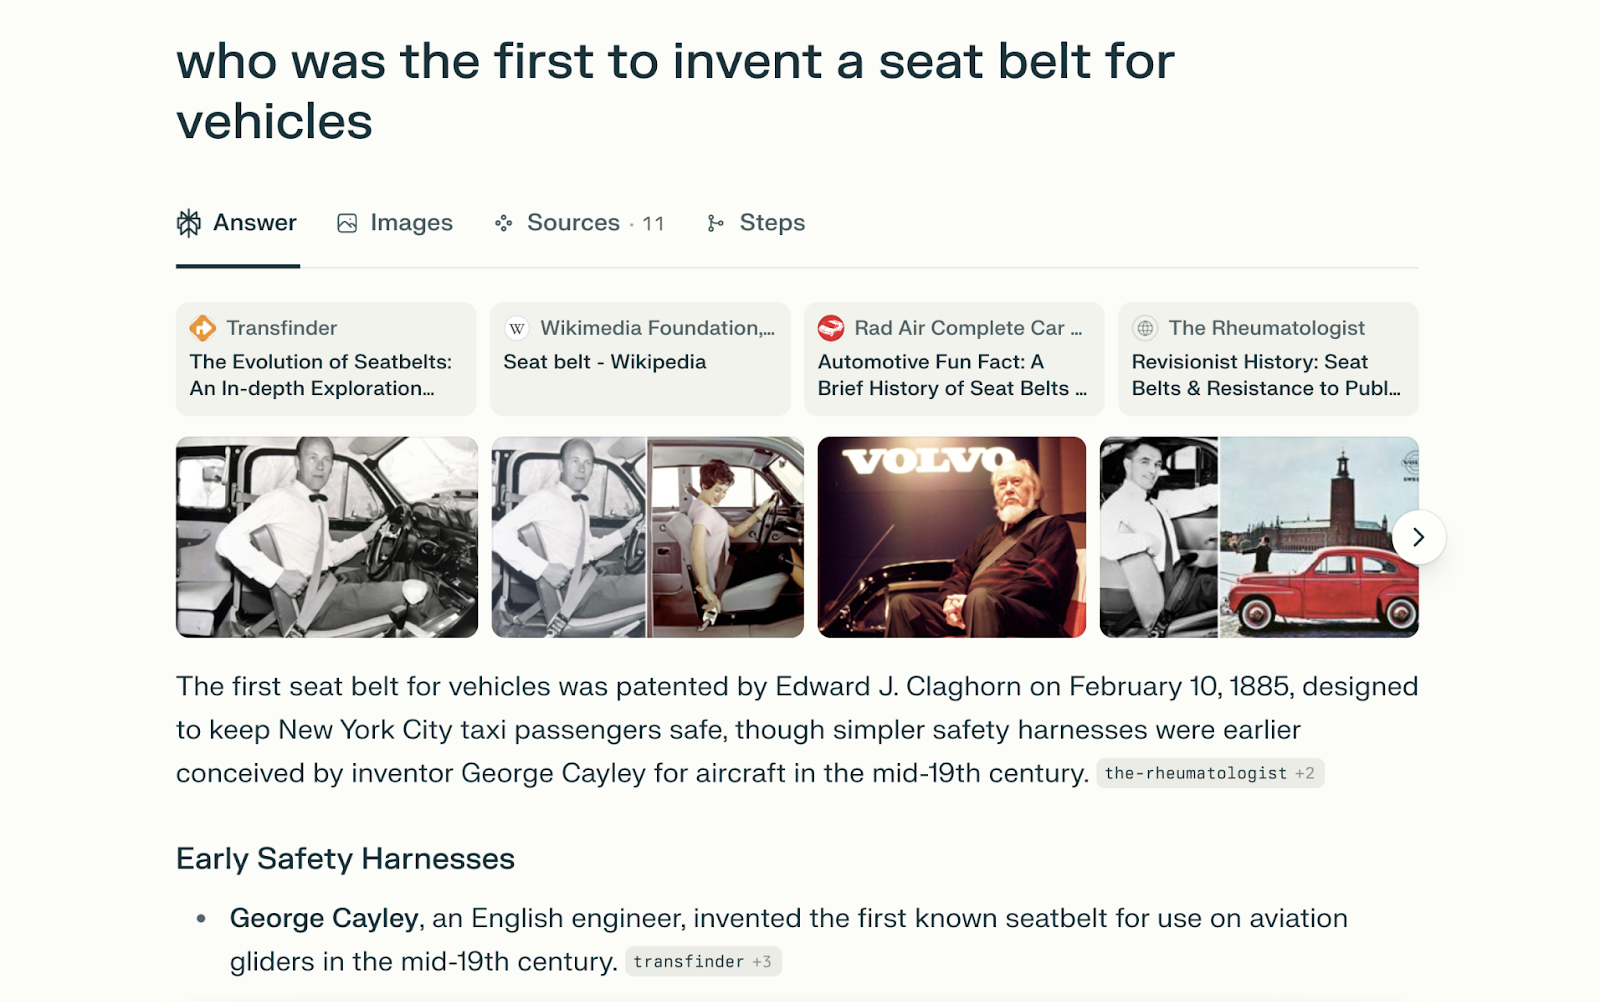This screenshot has width=1600, height=1002.
Task: Click the Volvo inventor photo thumbnail
Action: click(x=951, y=536)
